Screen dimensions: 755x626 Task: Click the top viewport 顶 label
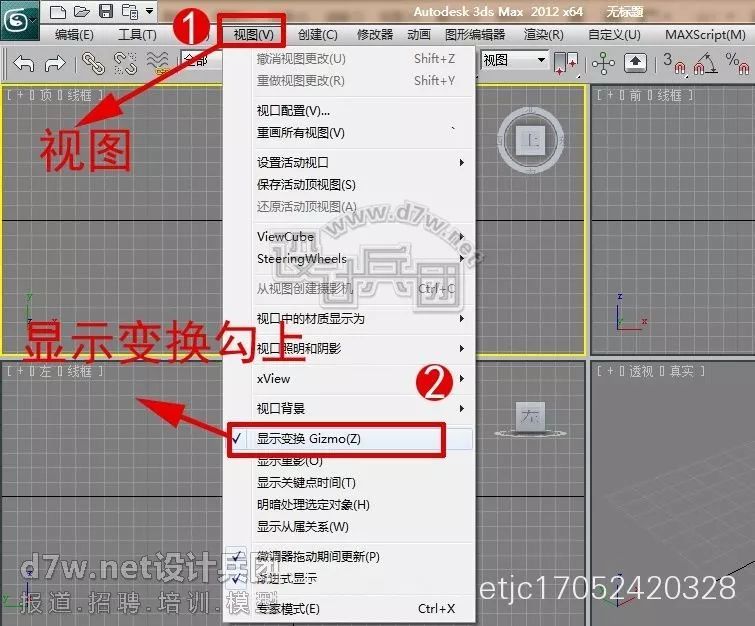[x=45, y=95]
